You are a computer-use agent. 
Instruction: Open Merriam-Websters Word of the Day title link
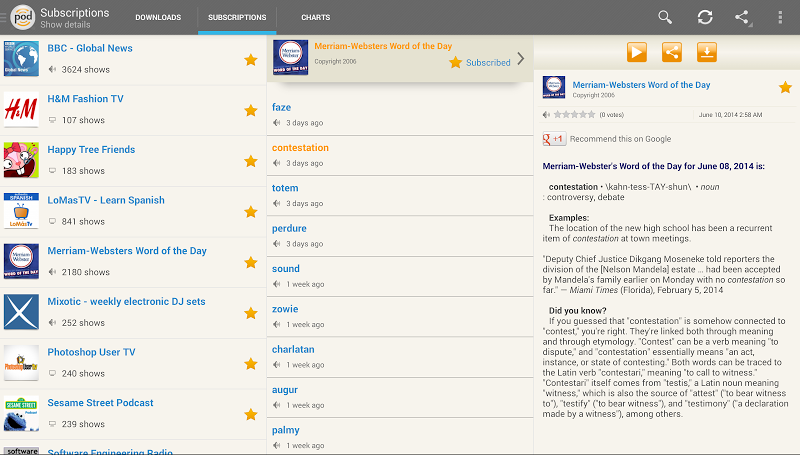tap(641, 85)
